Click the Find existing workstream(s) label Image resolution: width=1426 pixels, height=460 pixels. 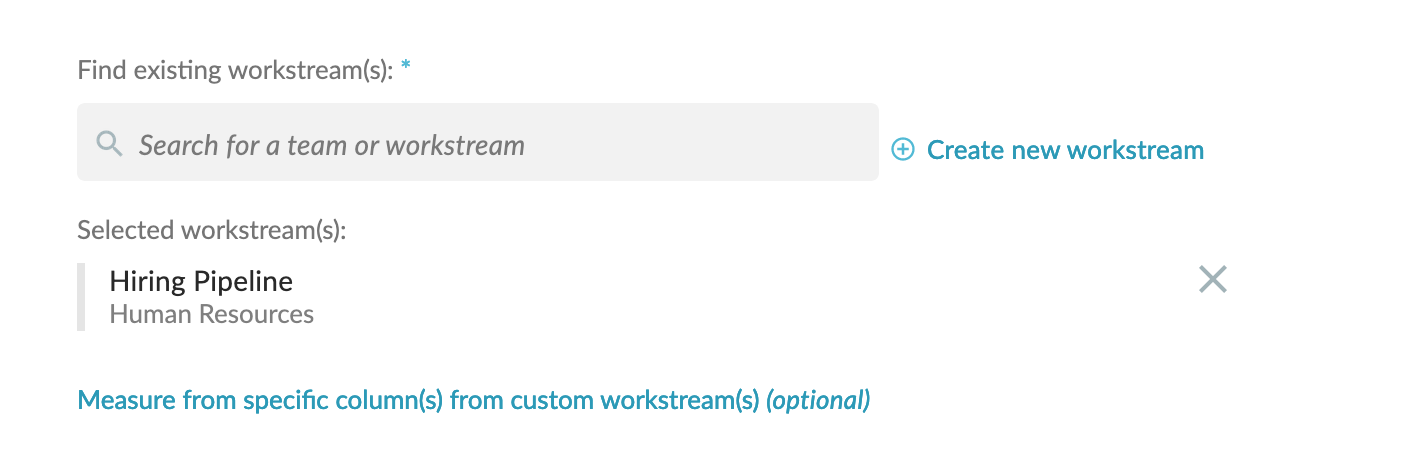pyautogui.click(x=235, y=71)
